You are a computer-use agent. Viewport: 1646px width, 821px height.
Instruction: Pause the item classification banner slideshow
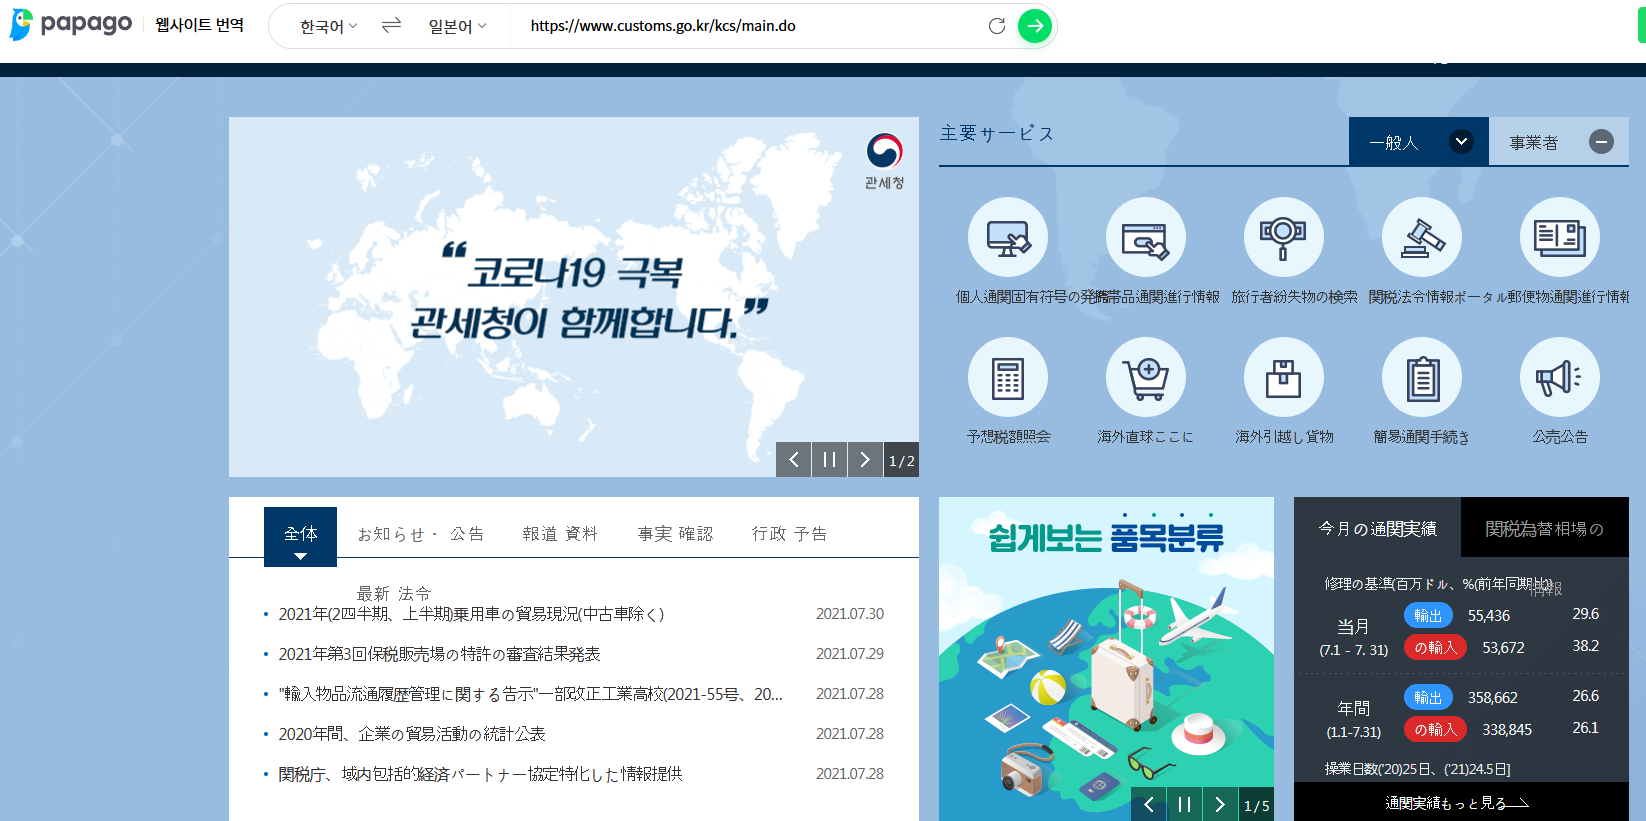tap(1184, 804)
